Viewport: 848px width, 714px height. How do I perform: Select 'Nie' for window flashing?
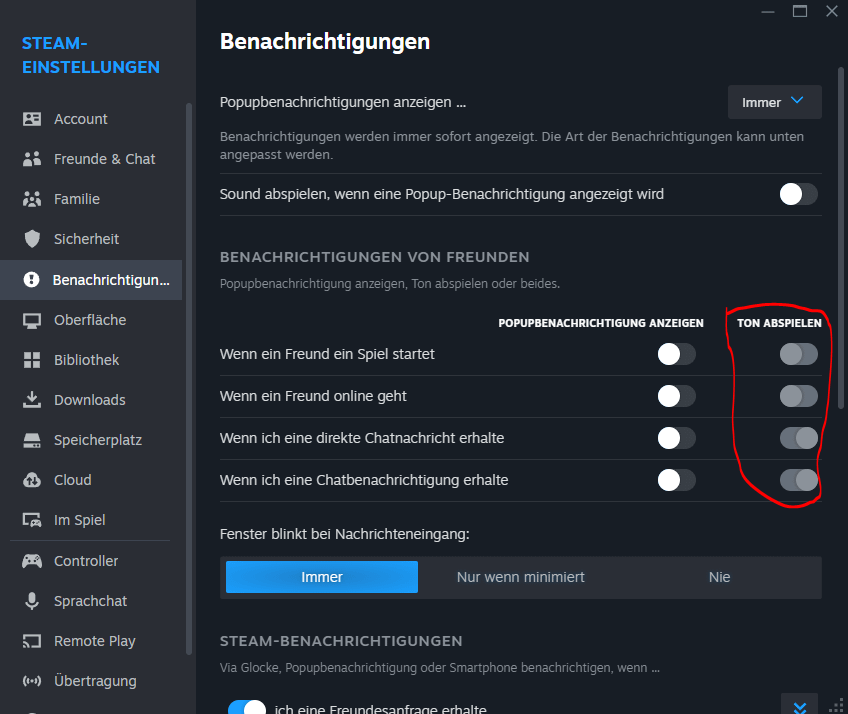719,577
